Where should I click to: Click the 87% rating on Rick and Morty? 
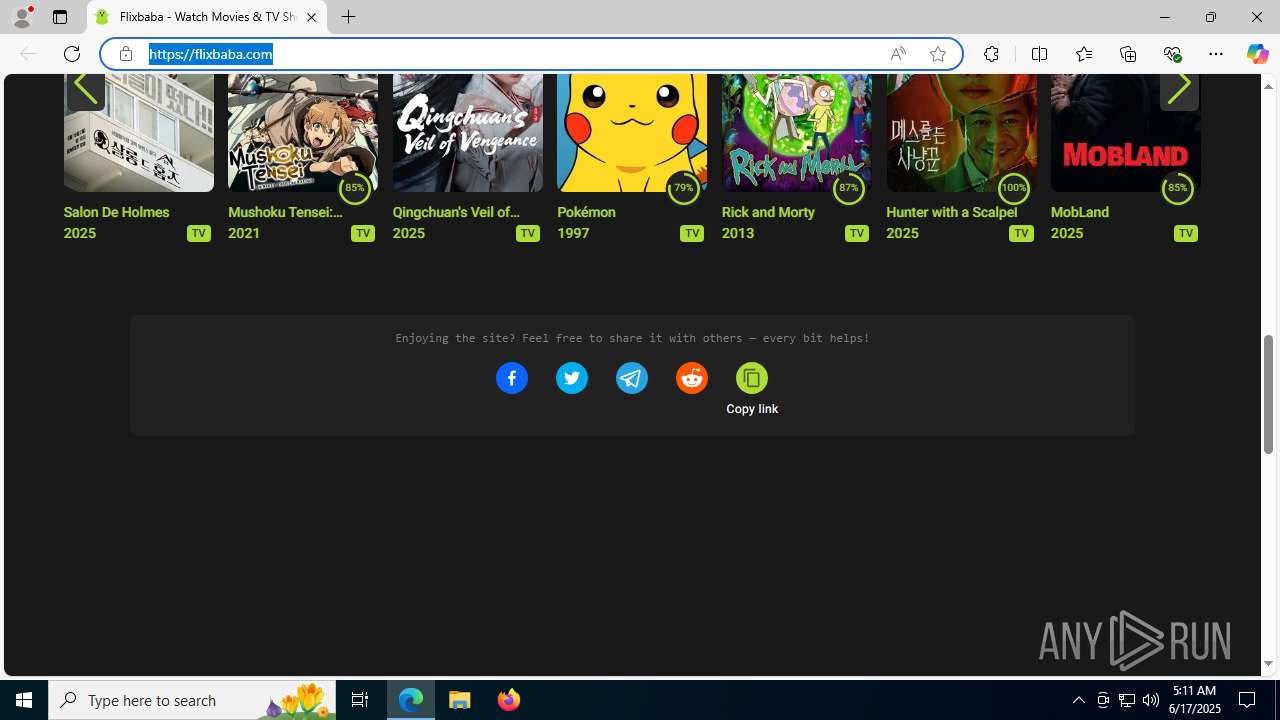(x=848, y=188)
